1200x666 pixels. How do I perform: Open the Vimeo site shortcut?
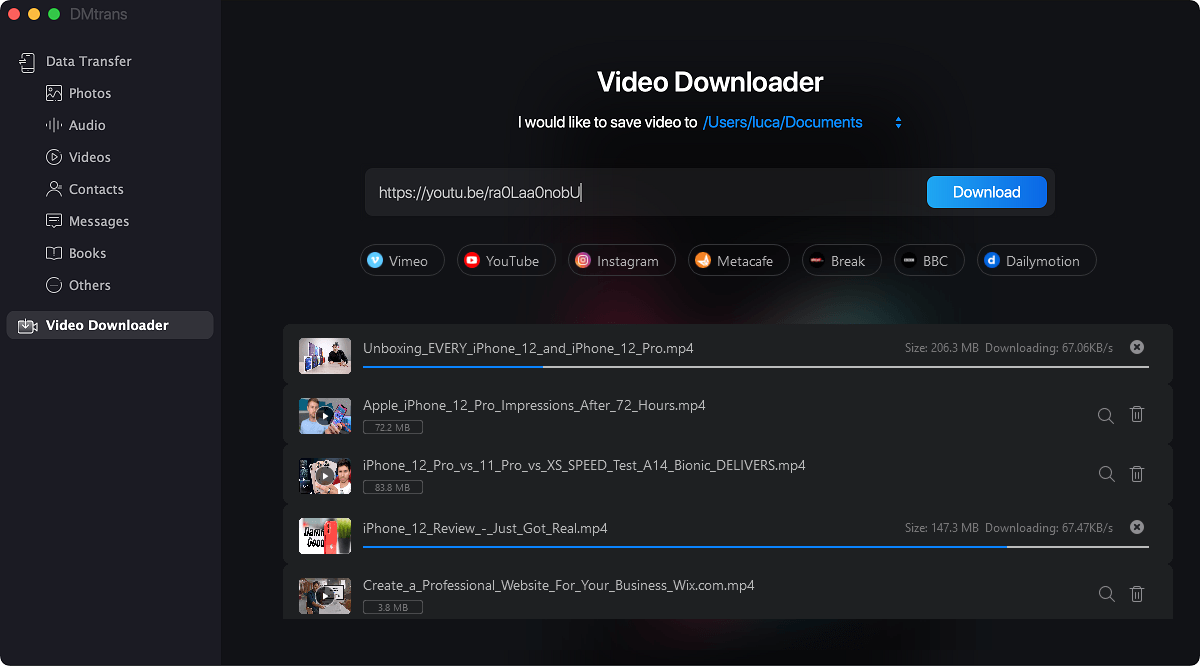tap(402, 261)
